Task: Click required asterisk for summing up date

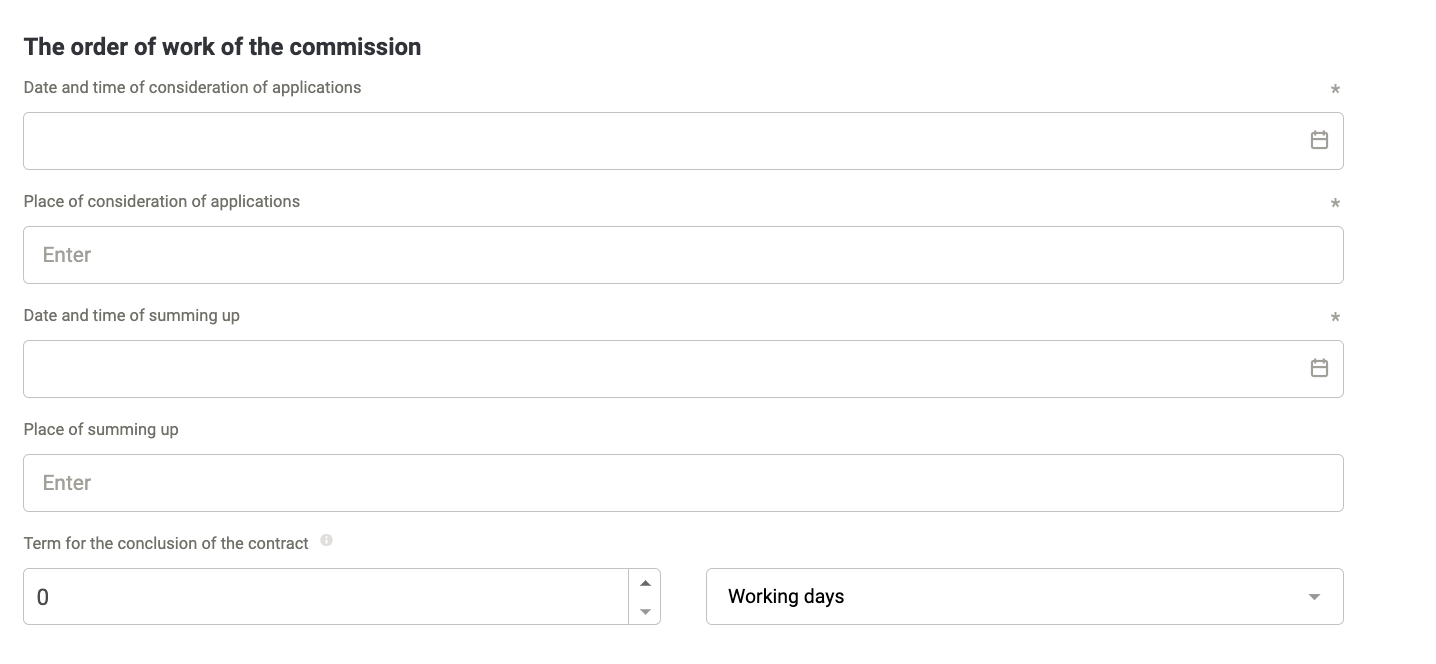Action: tap(1335, 318)
